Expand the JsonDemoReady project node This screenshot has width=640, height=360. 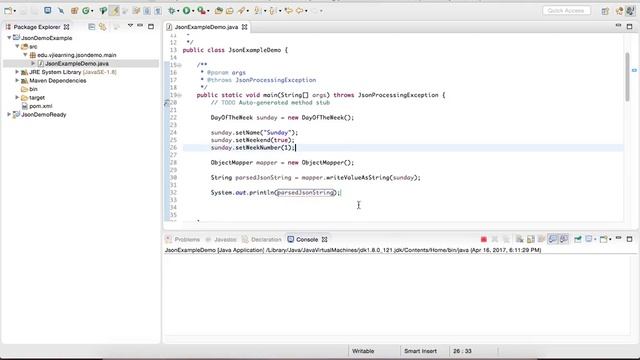pyautogui.click(x=9, y=115)
